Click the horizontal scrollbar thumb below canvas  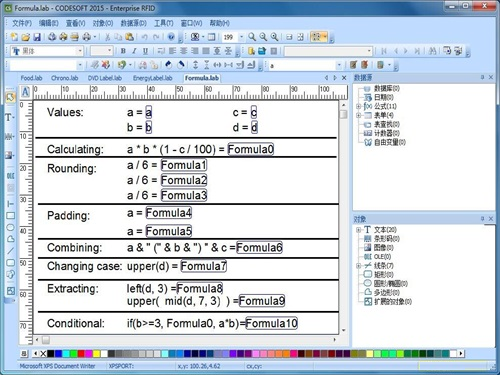46,340
